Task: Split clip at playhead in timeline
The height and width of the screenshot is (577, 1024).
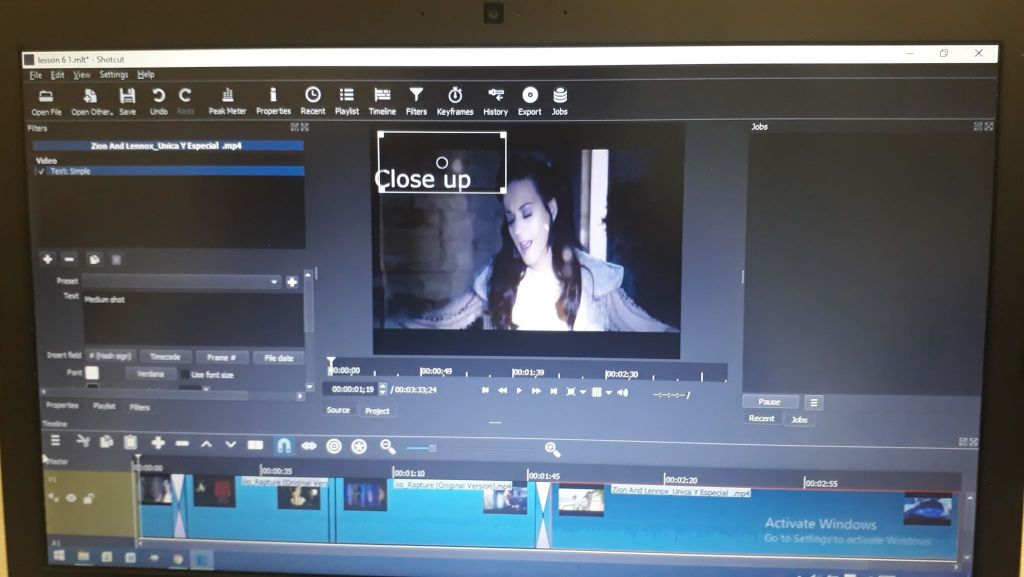Action: (x=255, y=445)
